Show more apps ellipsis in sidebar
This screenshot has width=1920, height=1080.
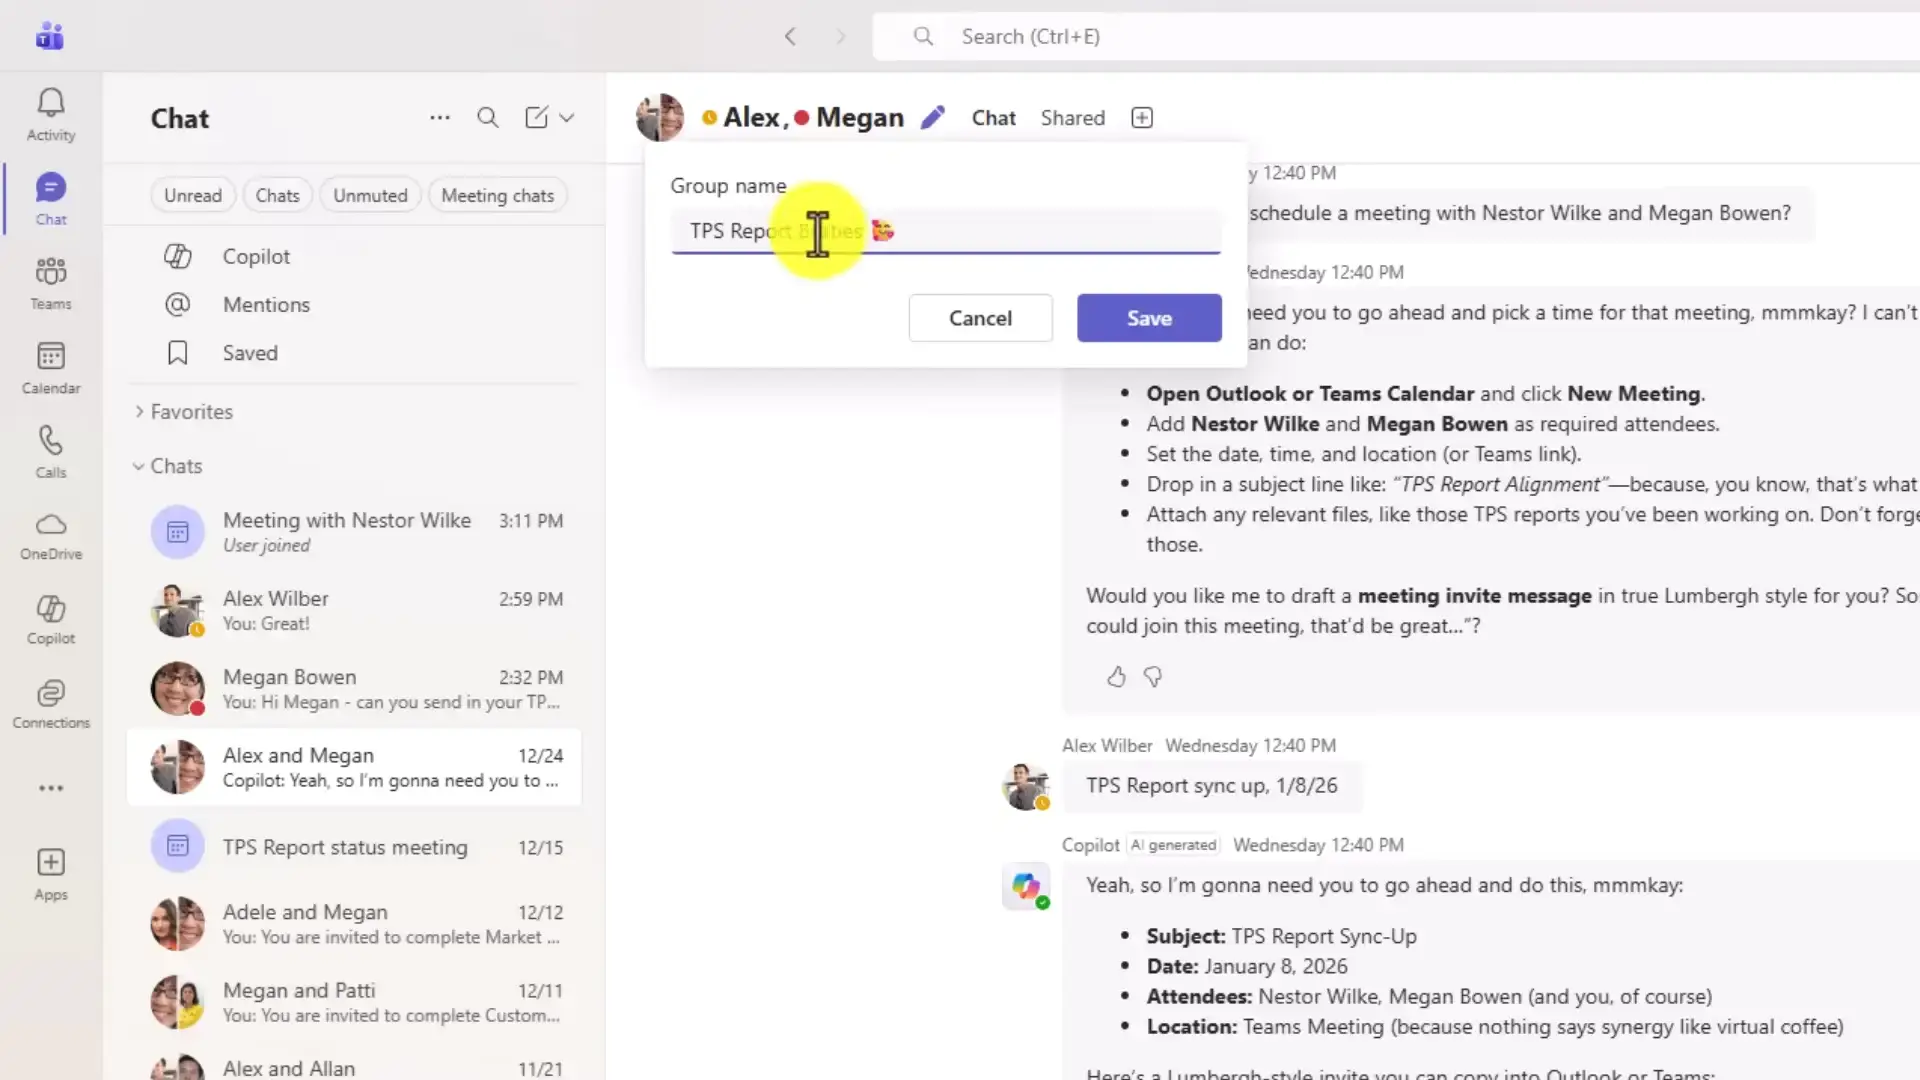pos(51,788)
